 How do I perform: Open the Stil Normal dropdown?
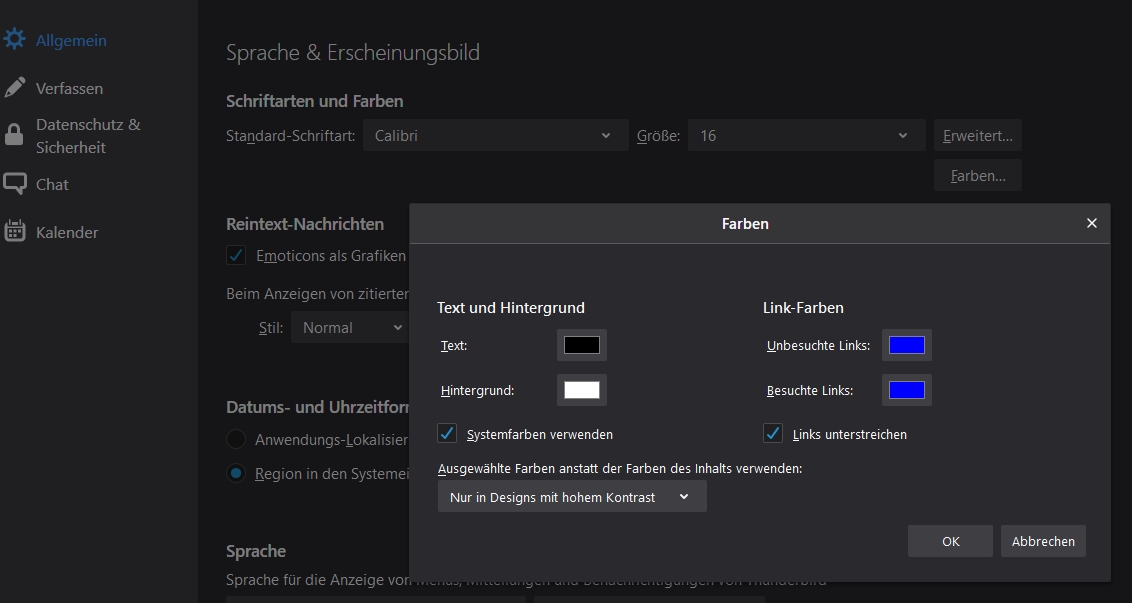pyautogui.click(x=349, y=327)
